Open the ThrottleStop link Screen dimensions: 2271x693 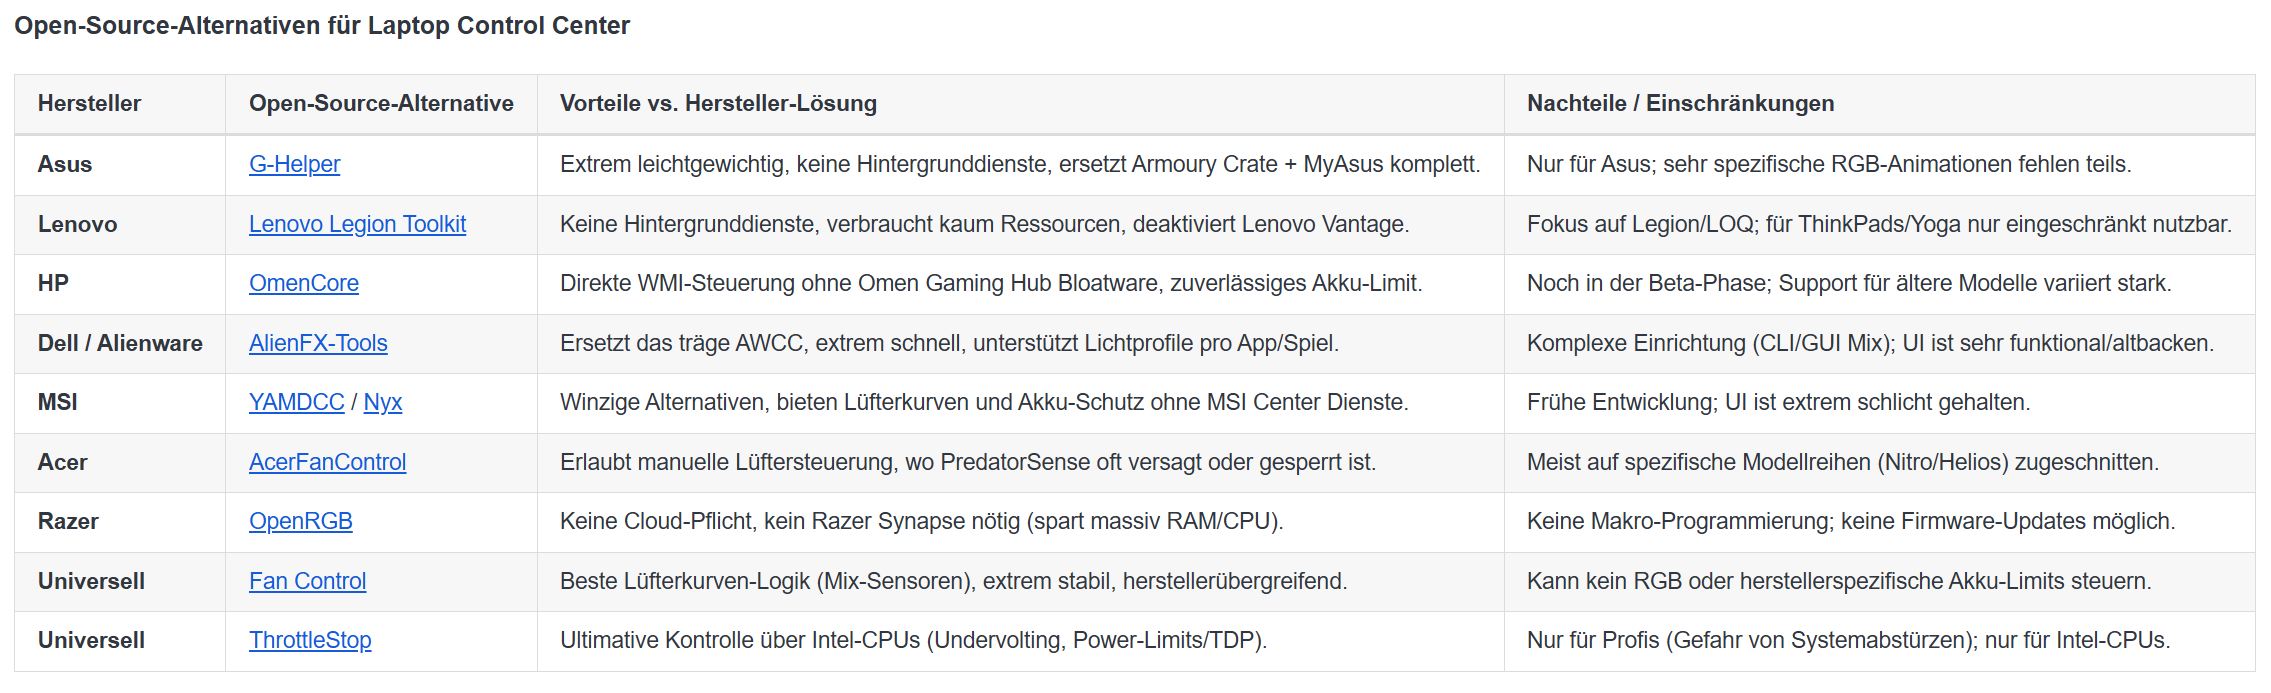[310, 640]
